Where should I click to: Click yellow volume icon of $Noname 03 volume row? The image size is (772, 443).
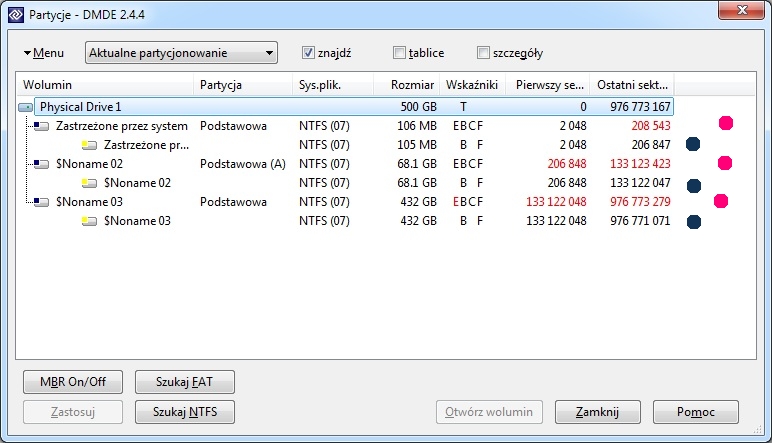coord(89,221)
